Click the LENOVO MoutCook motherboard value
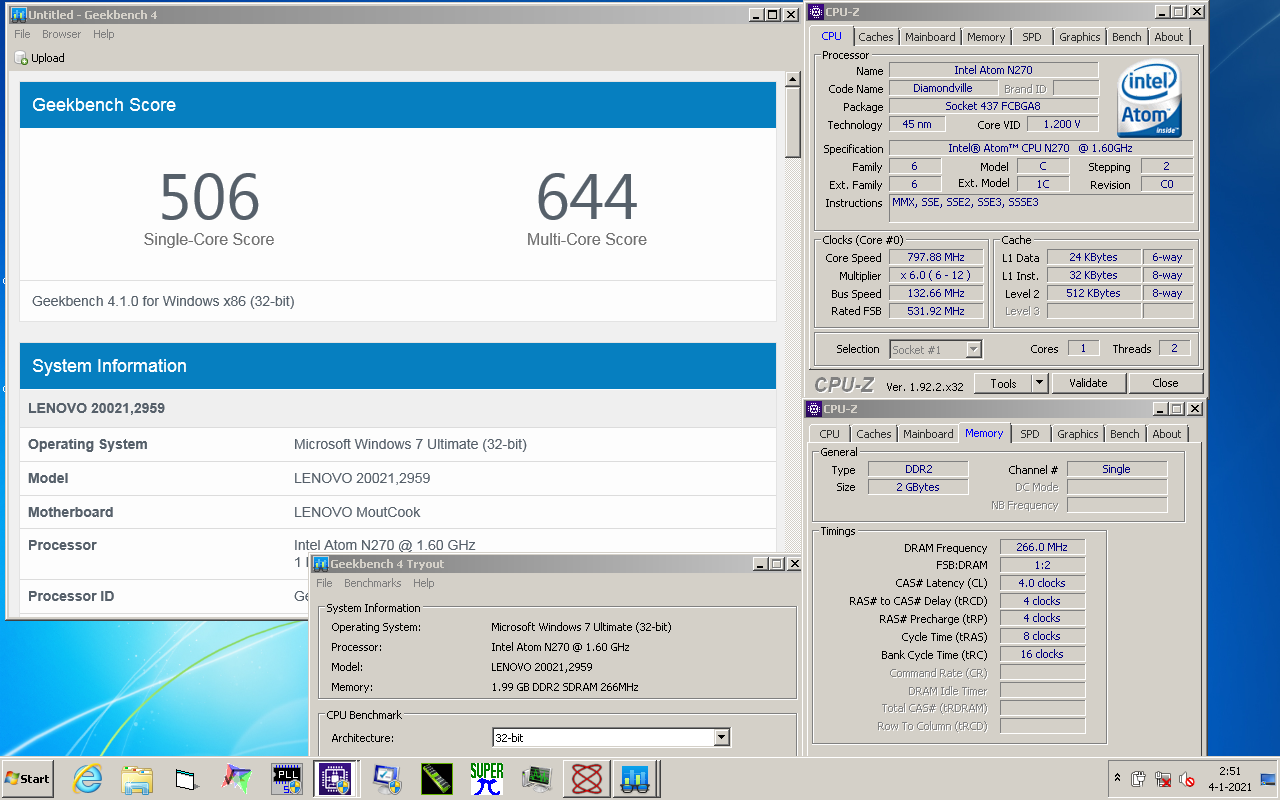The height and width of the screenshot is (800, 1280). [357, 512]
